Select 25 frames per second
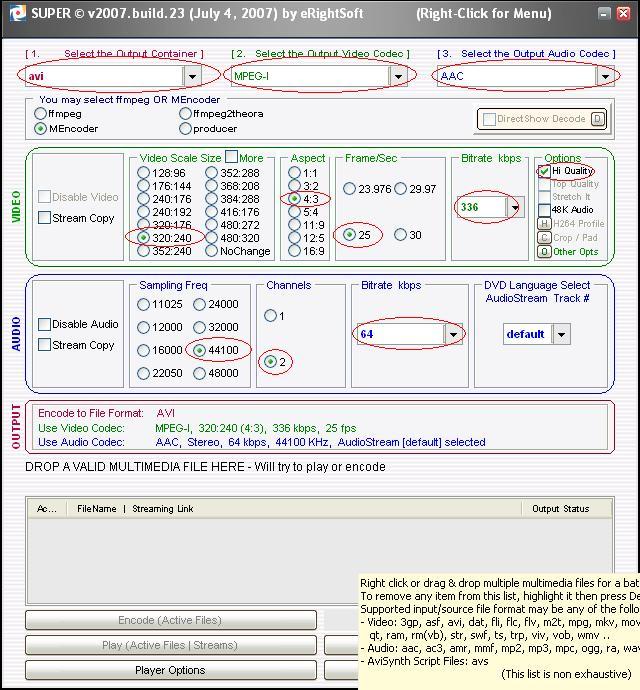 click(x=349, y=235)
